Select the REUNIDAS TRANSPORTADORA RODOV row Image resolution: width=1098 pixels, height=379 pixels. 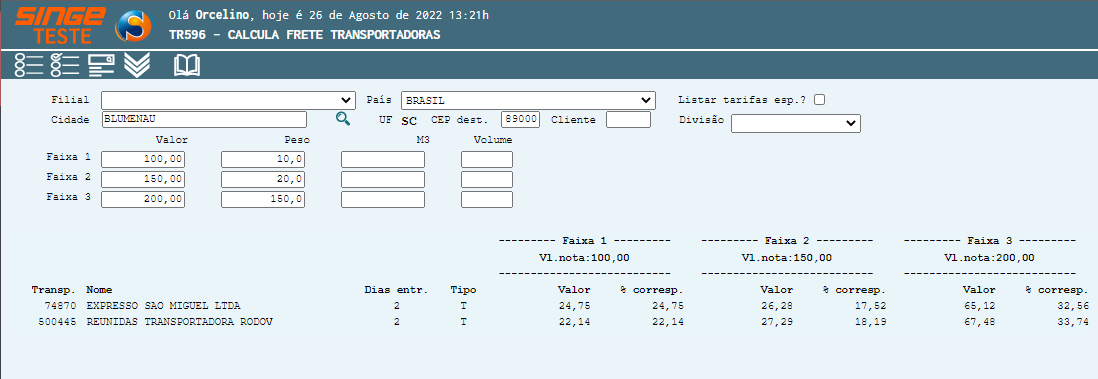560,322
